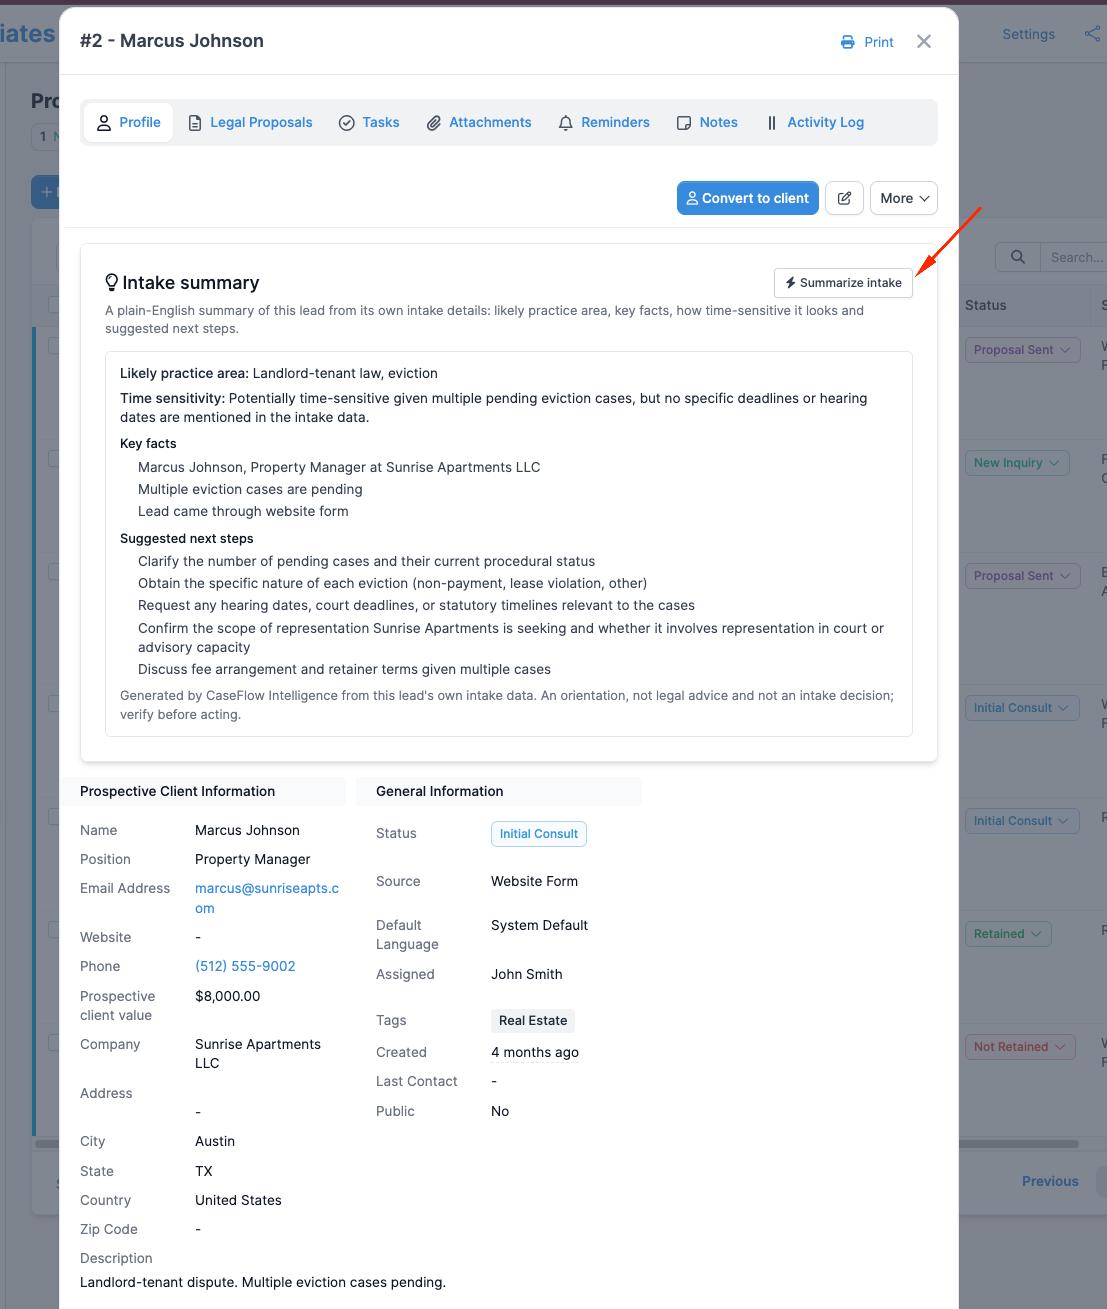Click the (512) 555-9002 phone link

point(245,966)
